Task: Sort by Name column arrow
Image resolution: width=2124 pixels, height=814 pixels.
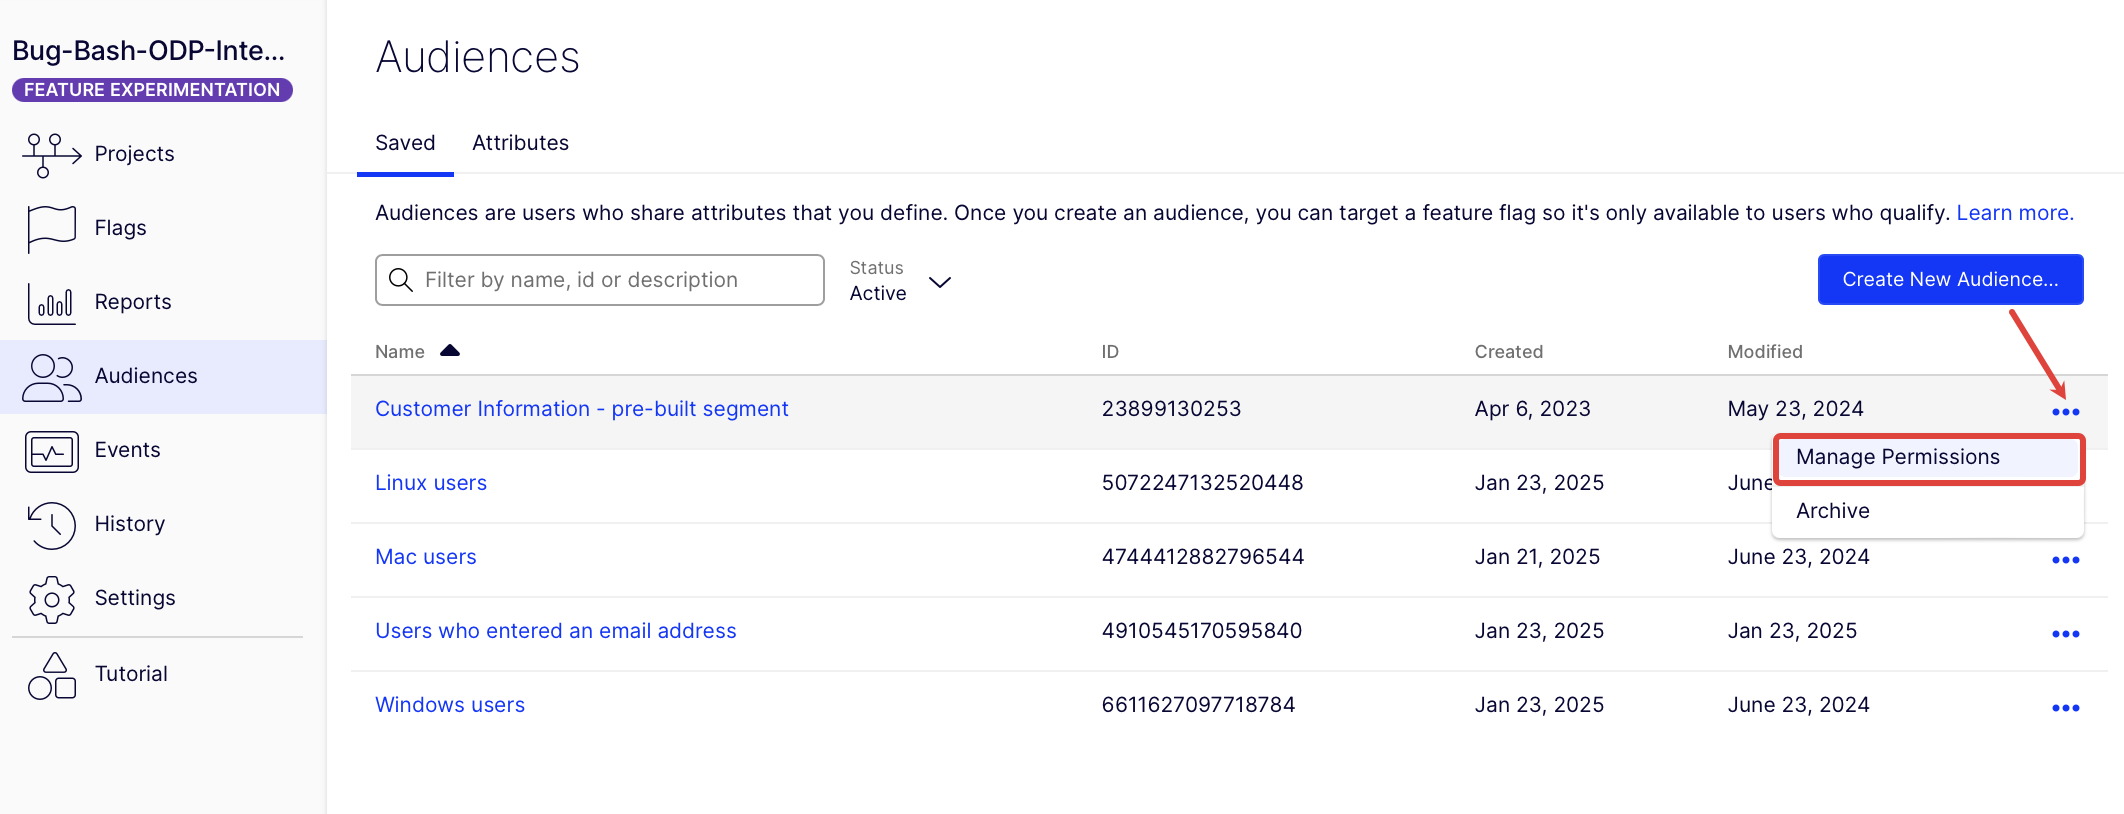Action: tap(450, 351)
